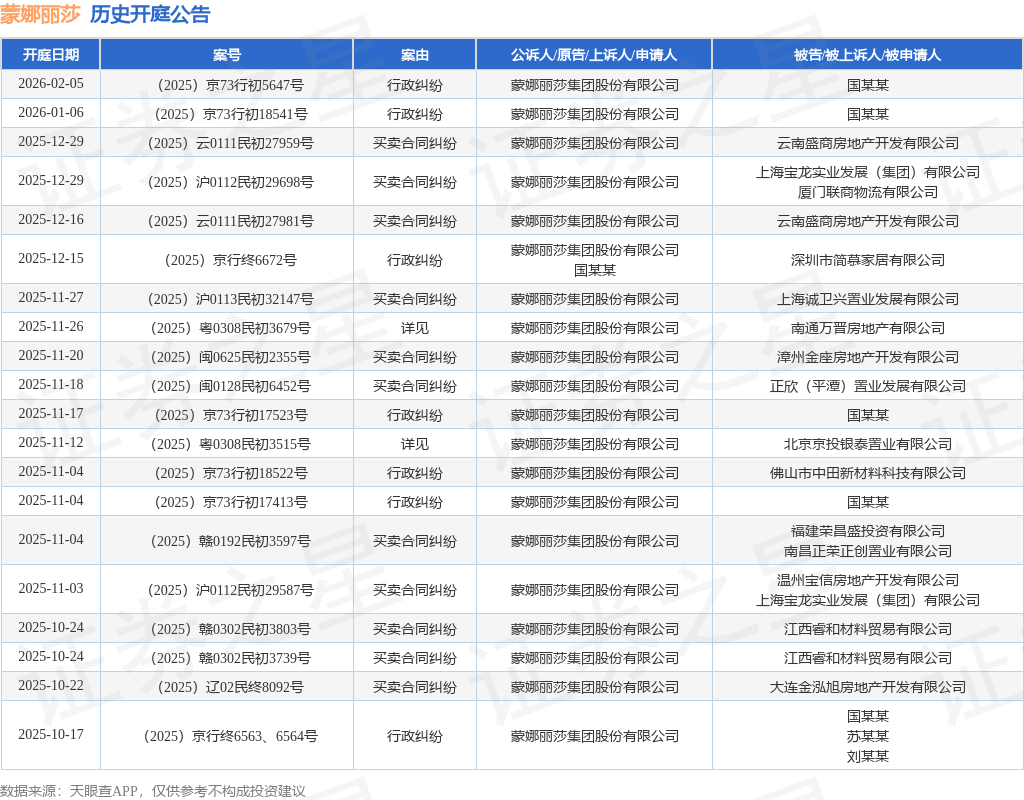Screen dimensions: 1024x800
Task: Click the 历史开庭公告 heading
Action: coord(150,14)
